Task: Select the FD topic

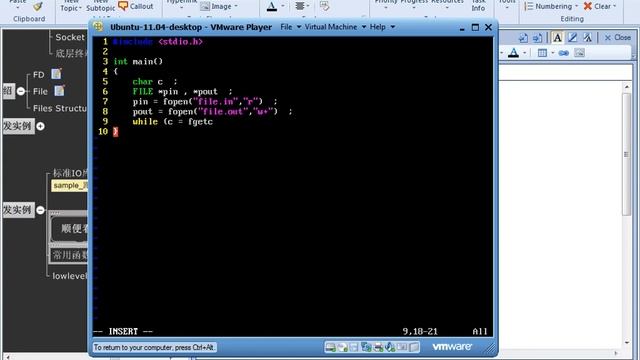Action: [39, 75]
